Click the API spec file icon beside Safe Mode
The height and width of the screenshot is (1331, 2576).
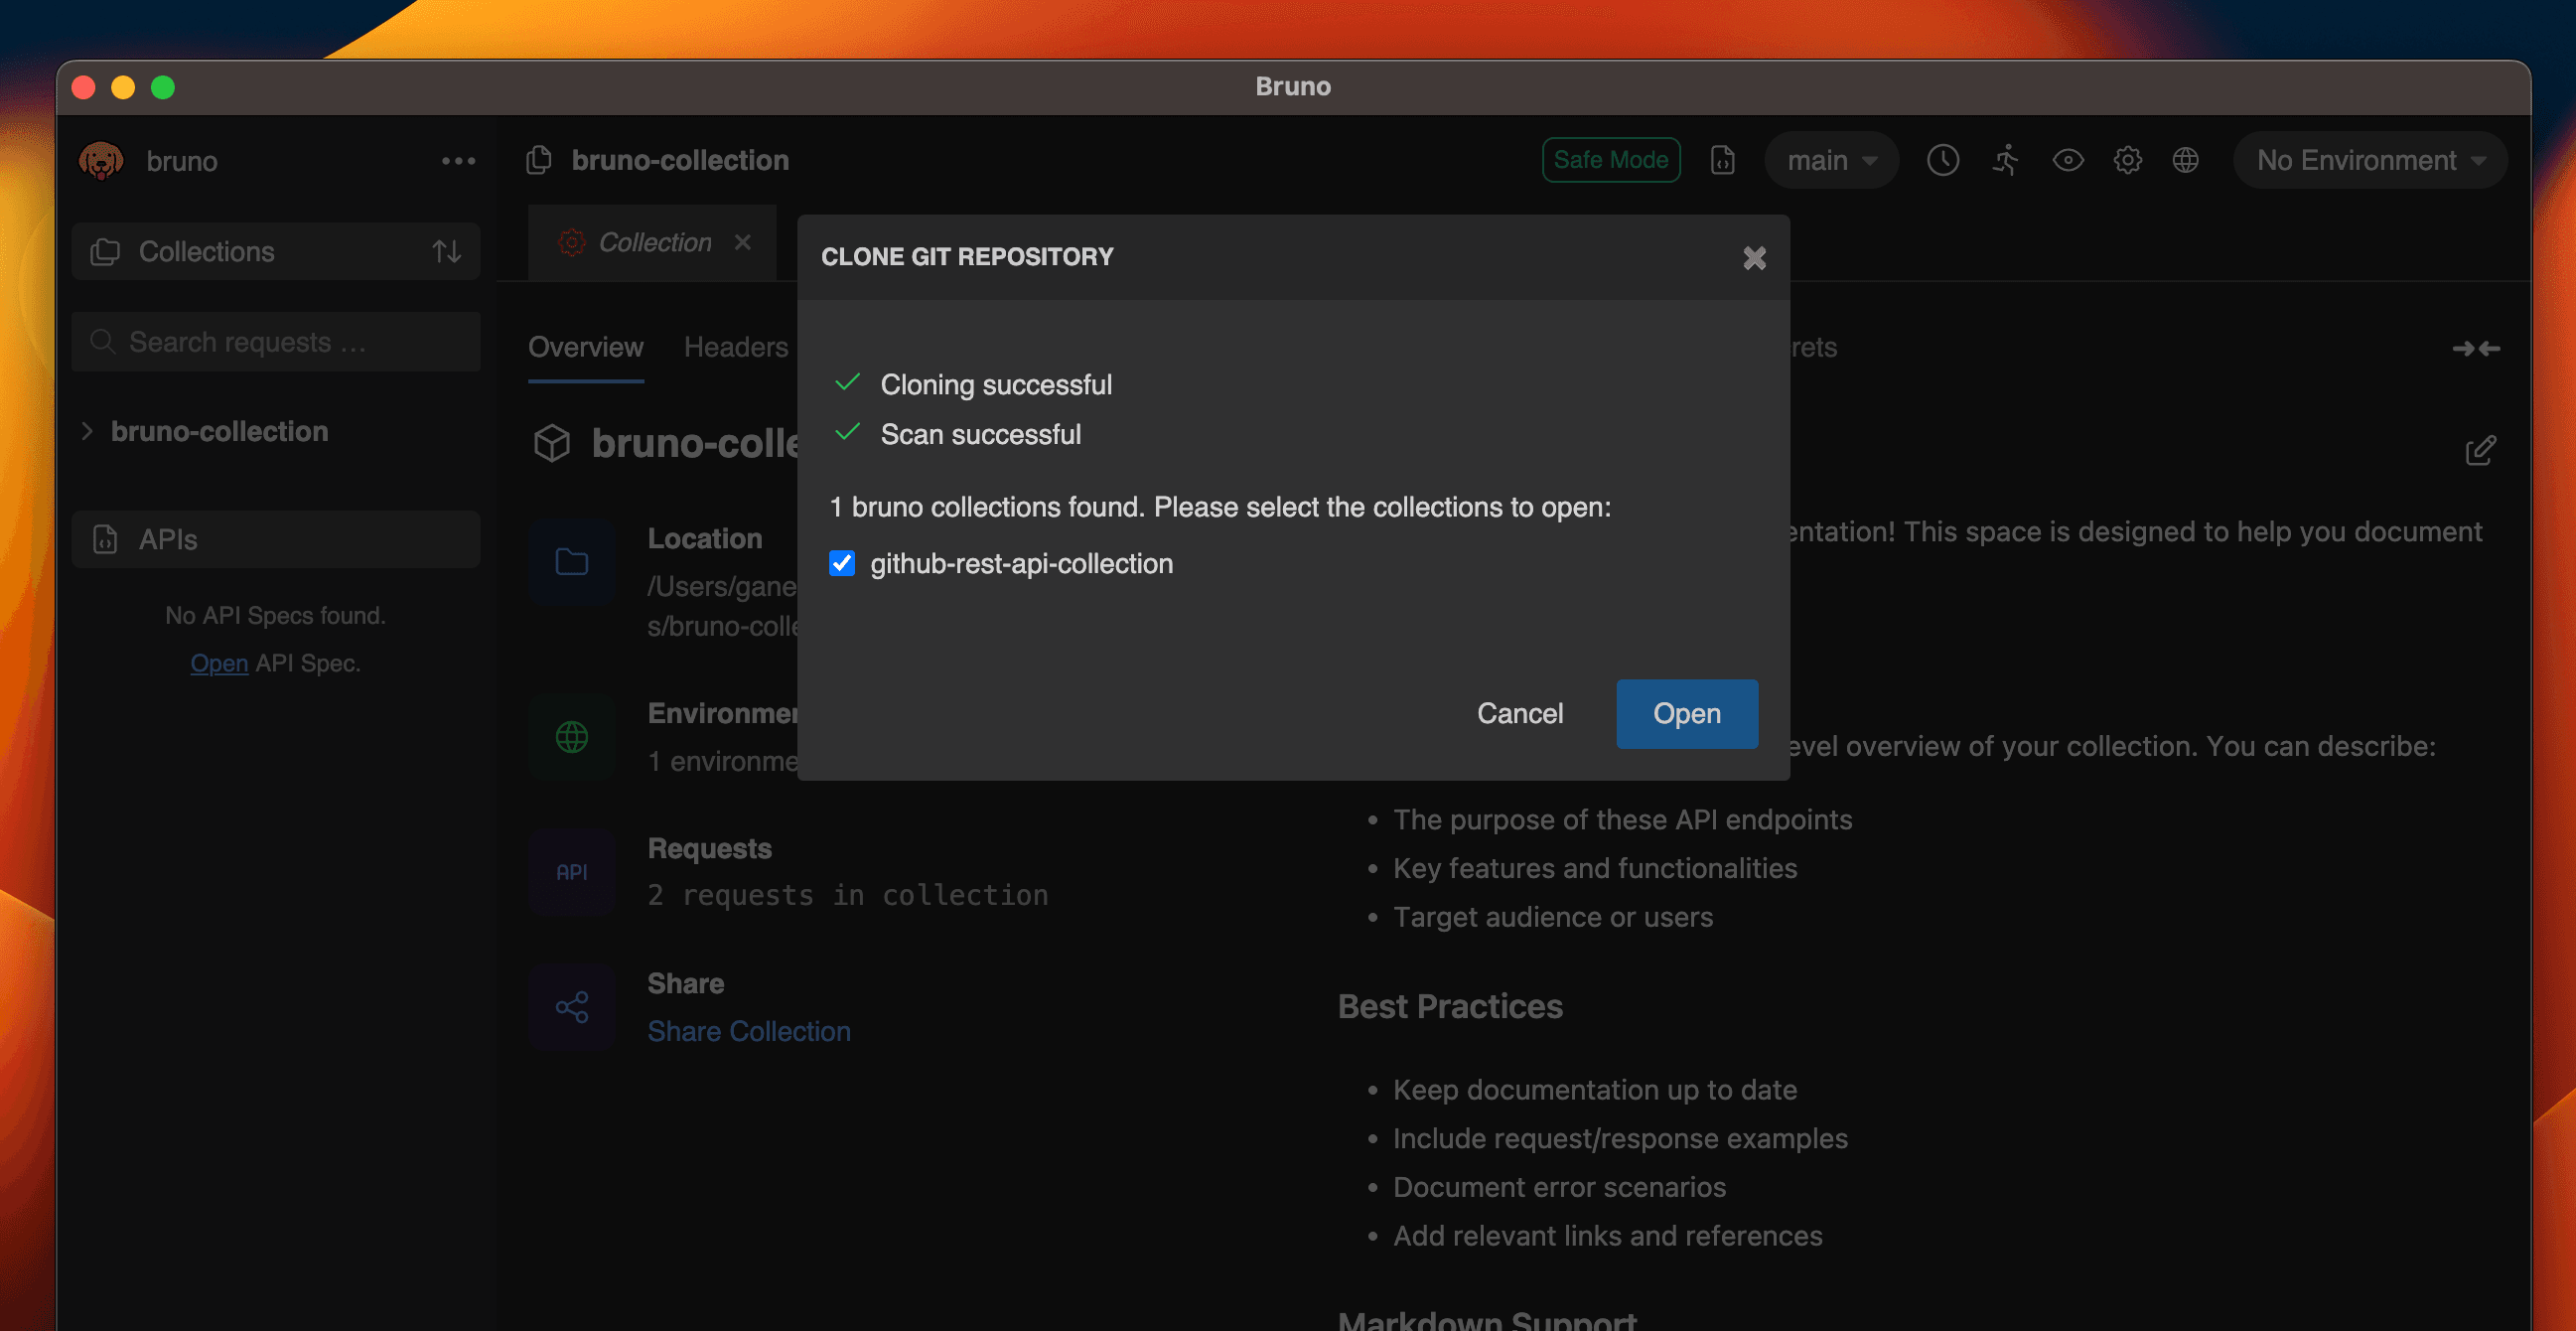1722,160
